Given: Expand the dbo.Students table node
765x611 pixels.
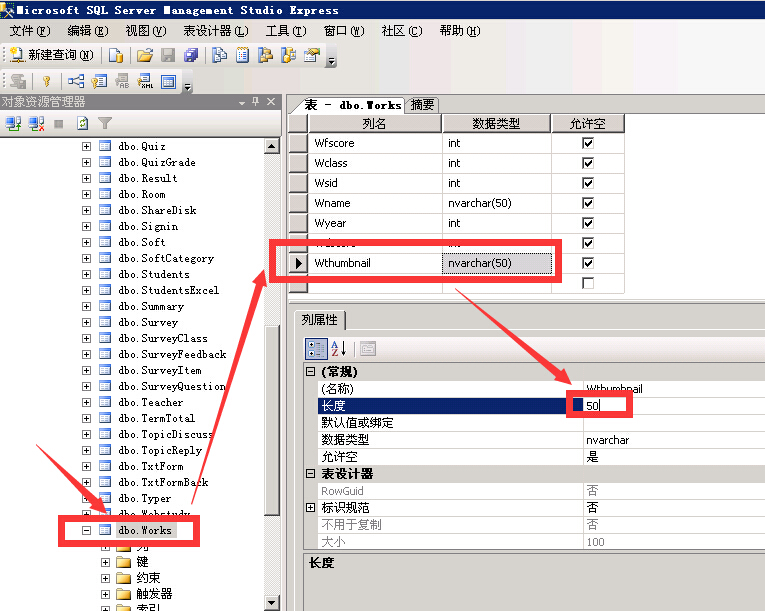Looking at the screenshot, I should (x=86, y=274).
